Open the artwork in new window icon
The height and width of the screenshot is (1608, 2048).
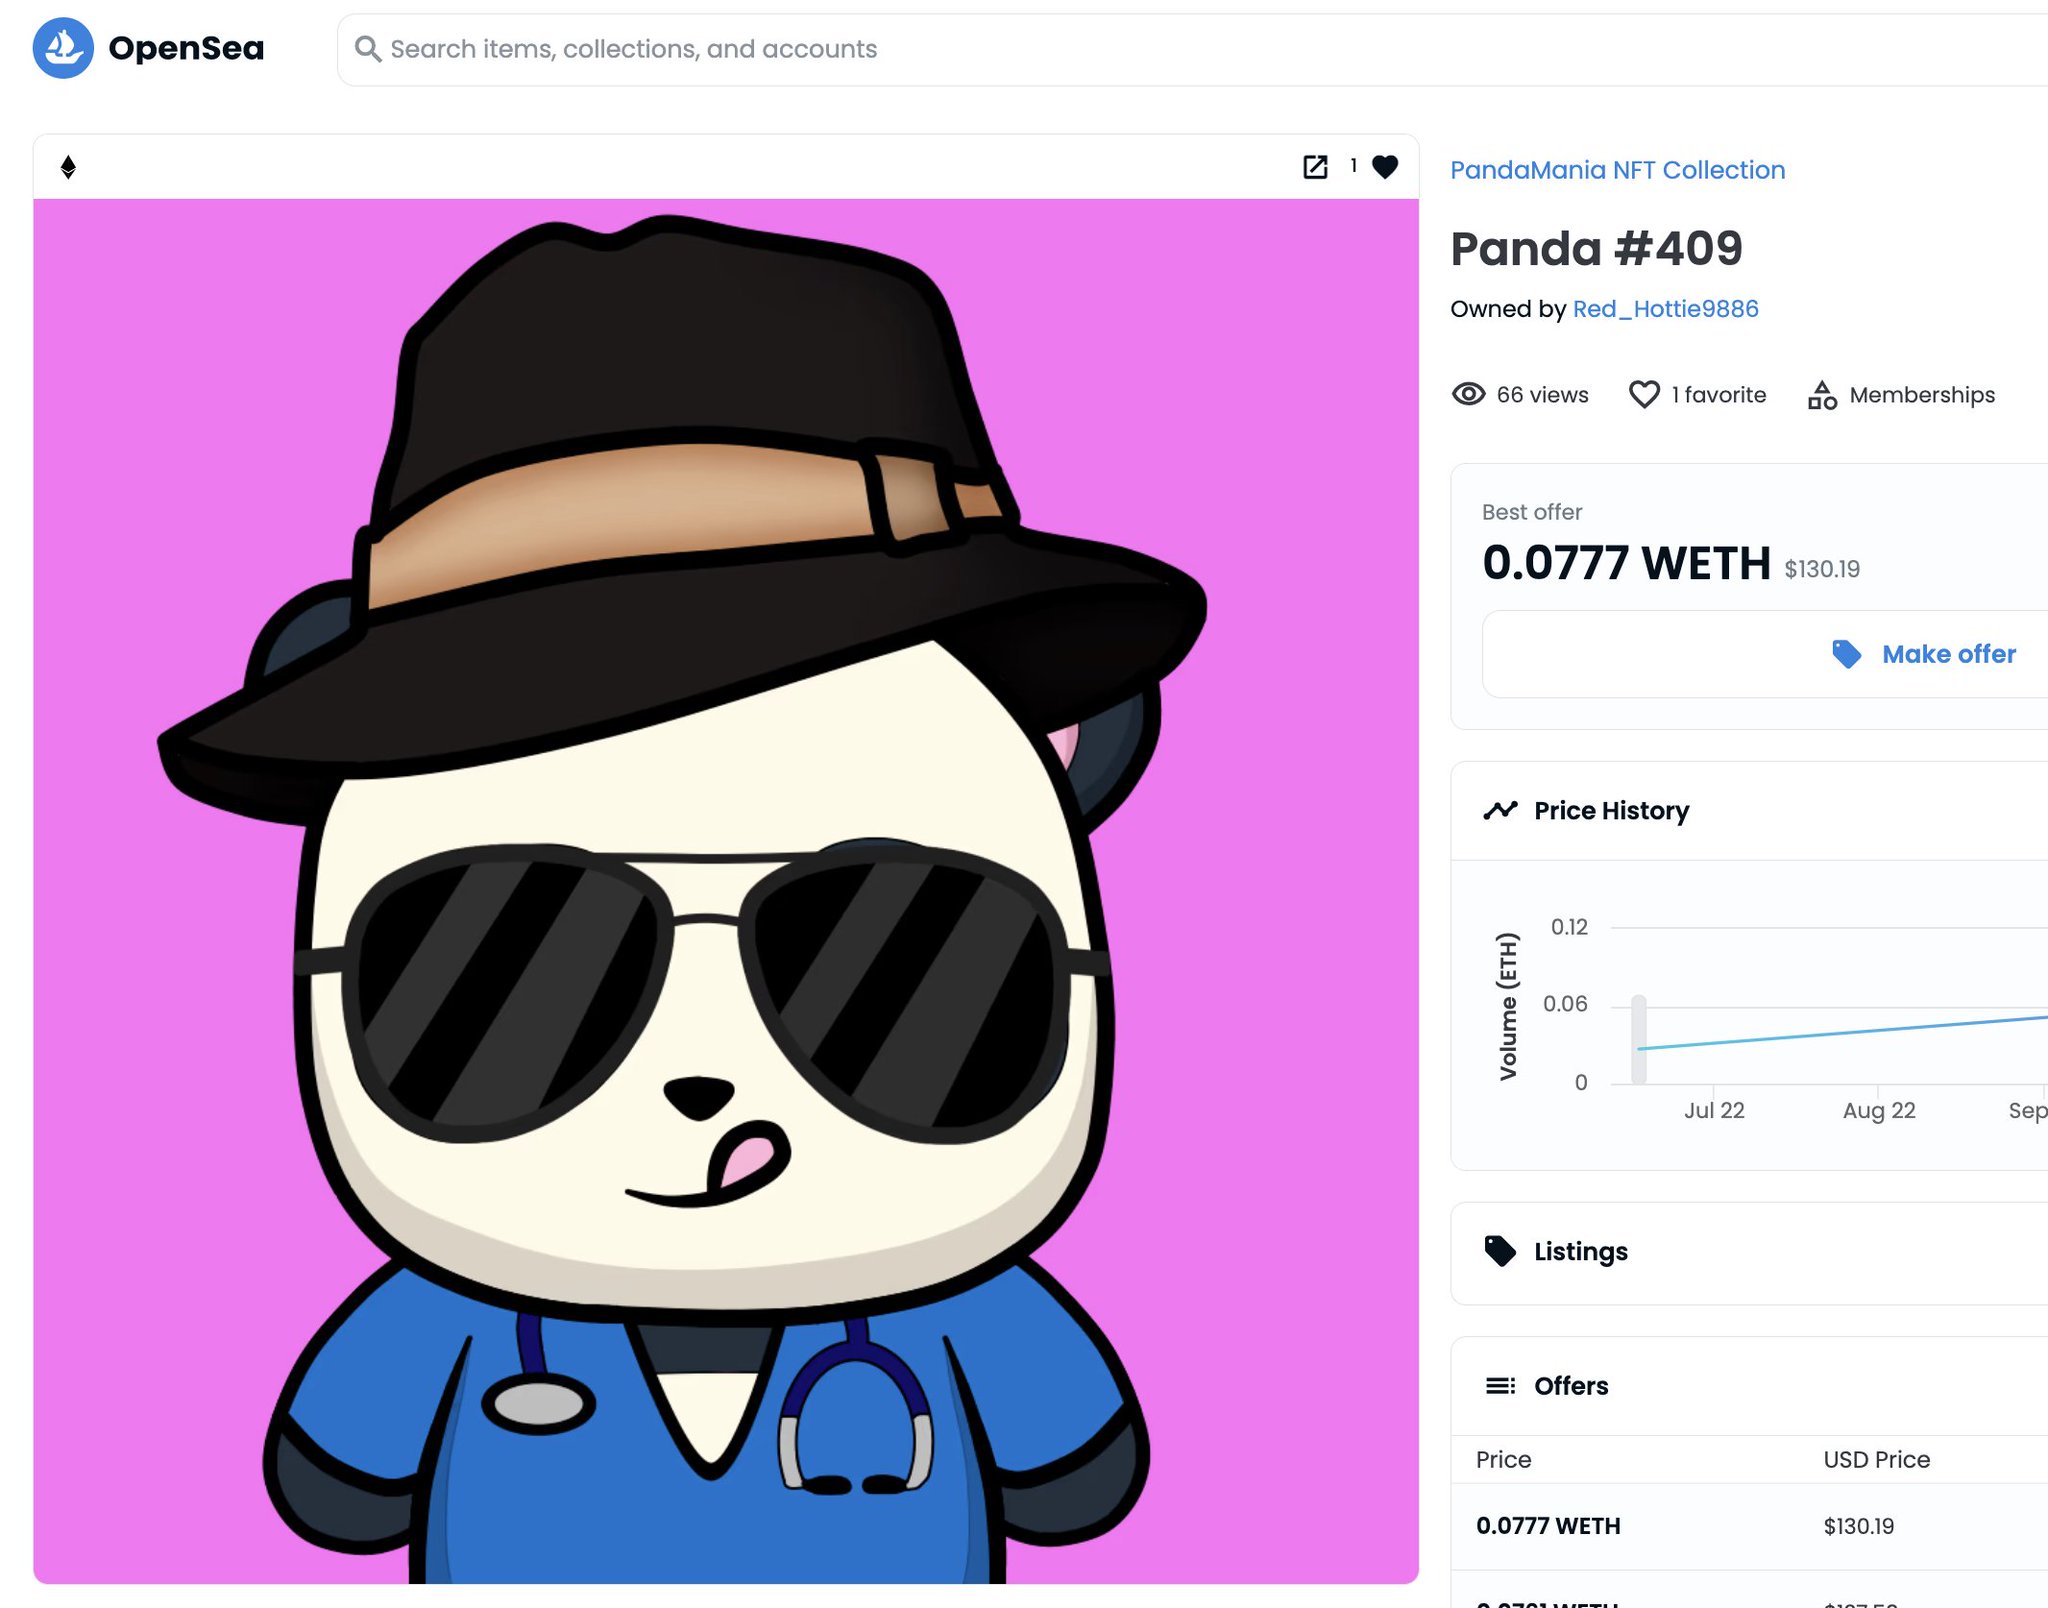(1315, 167)
